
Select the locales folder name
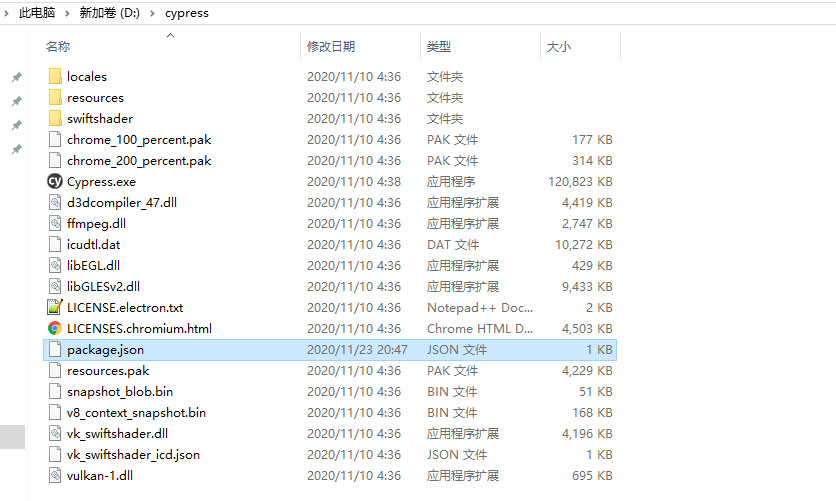coord(87,77)
